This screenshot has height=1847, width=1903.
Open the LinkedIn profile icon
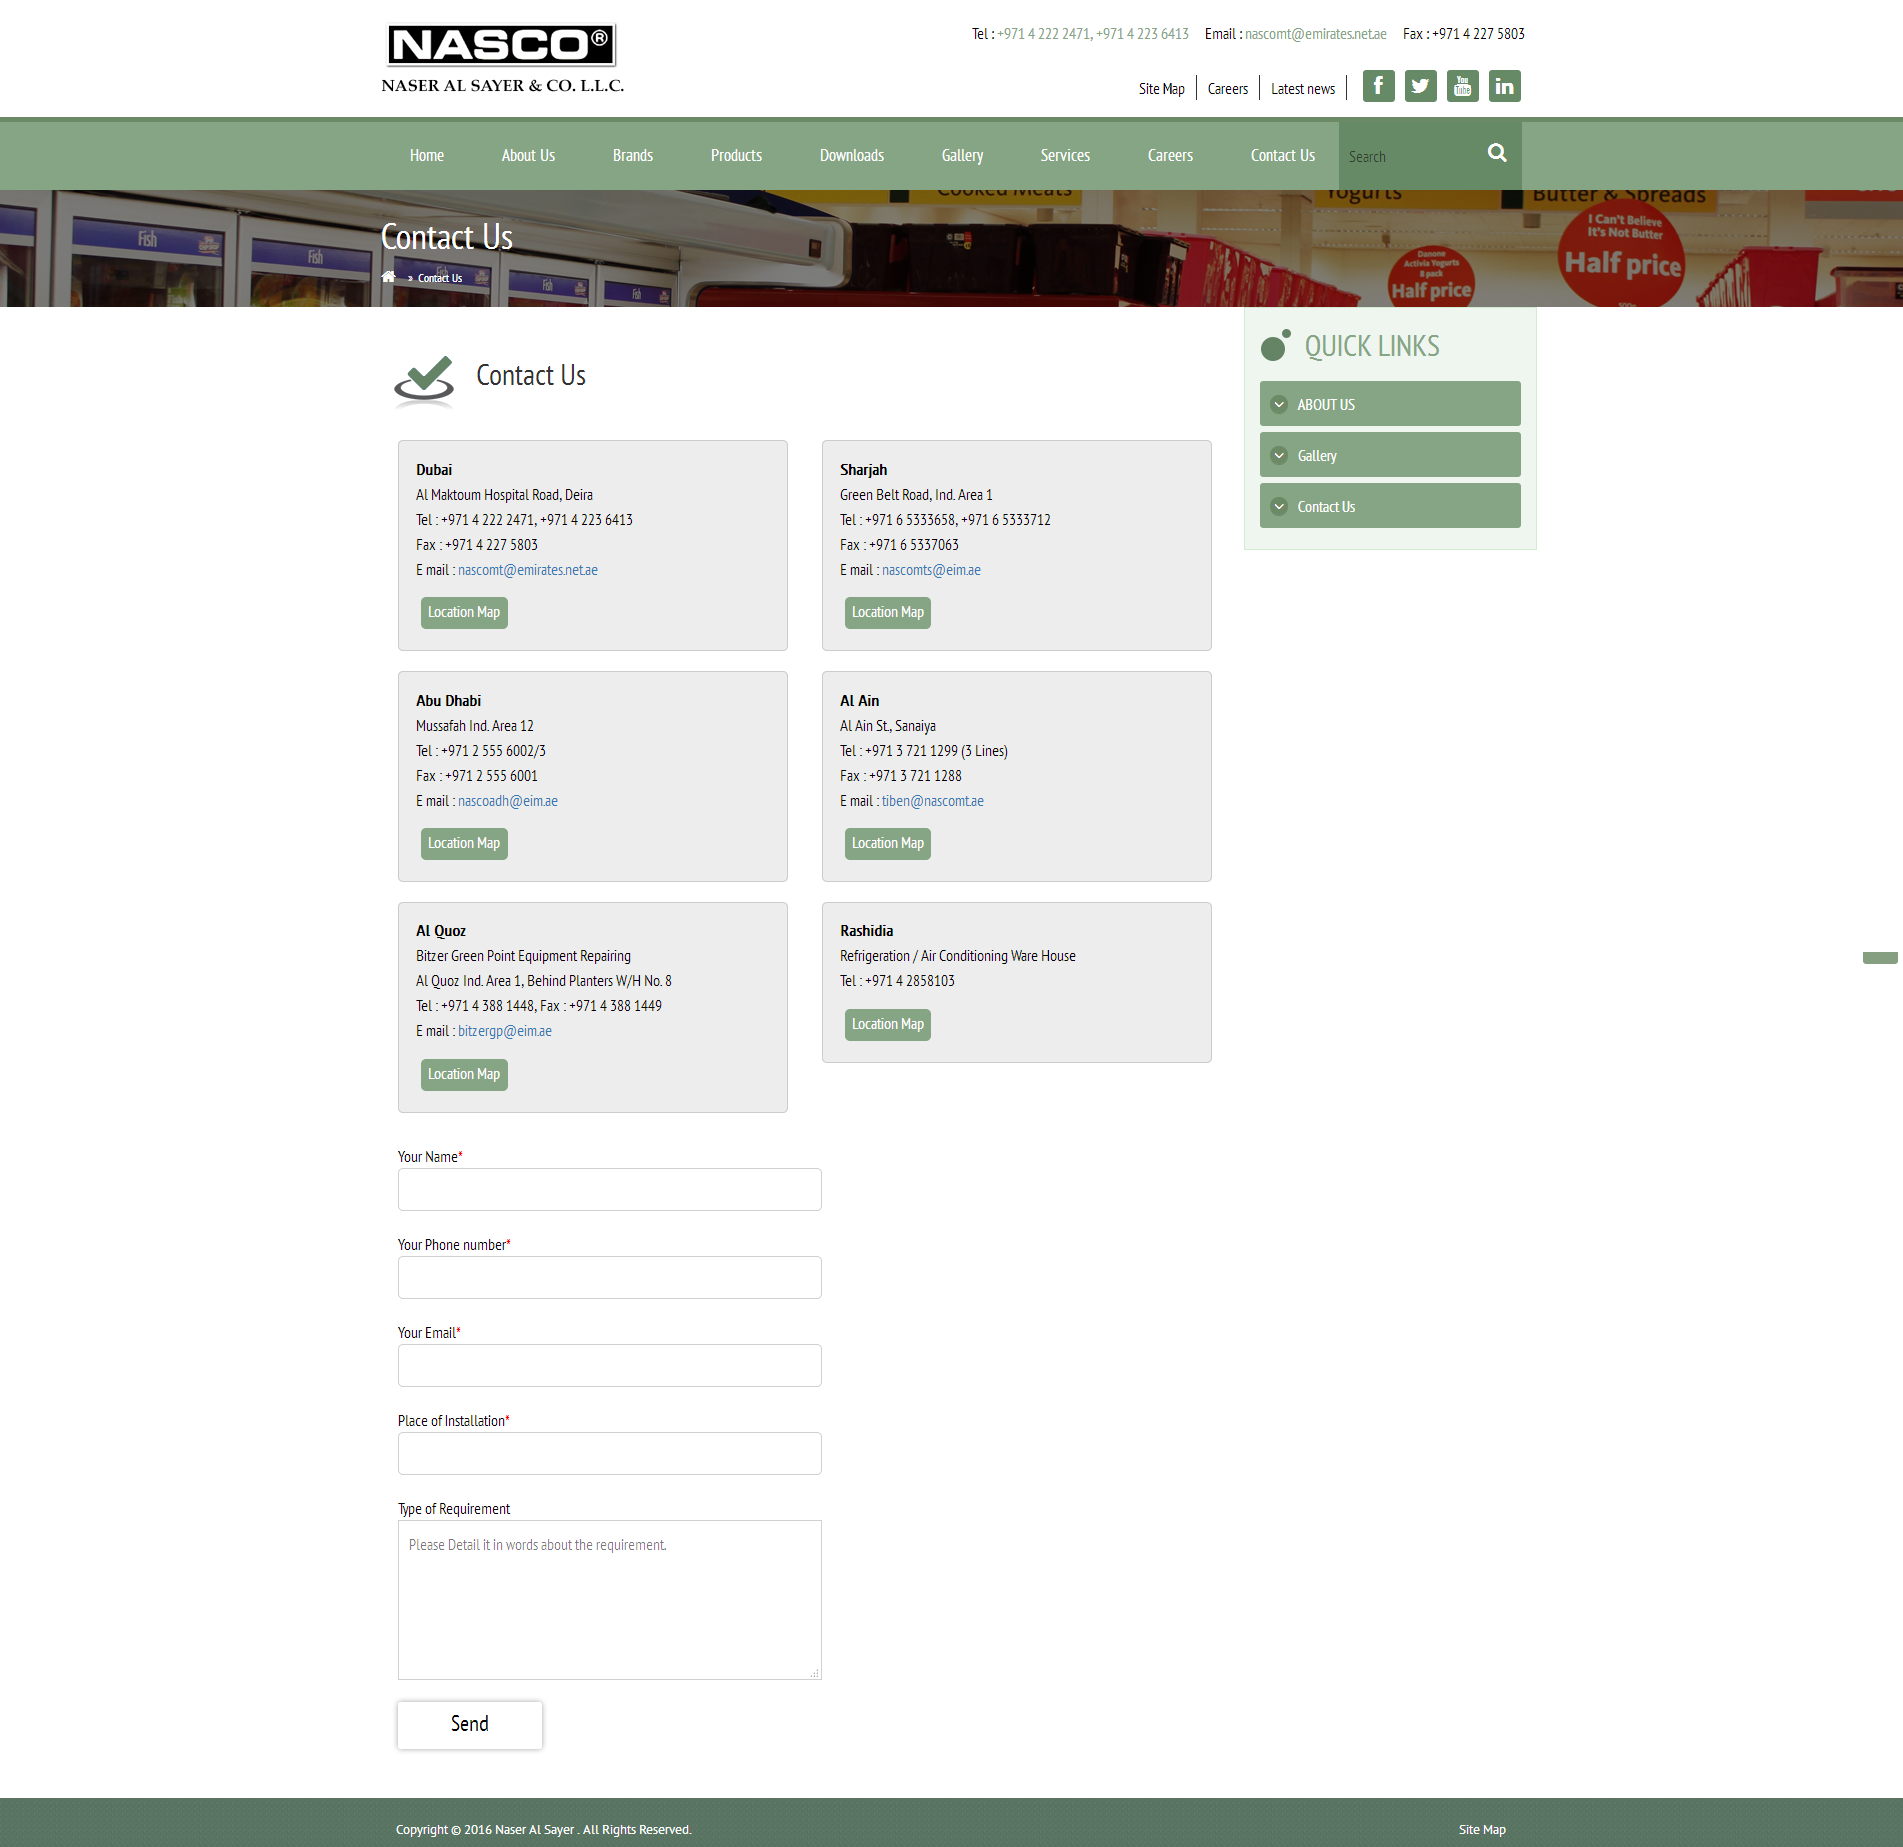[1504, 86]
